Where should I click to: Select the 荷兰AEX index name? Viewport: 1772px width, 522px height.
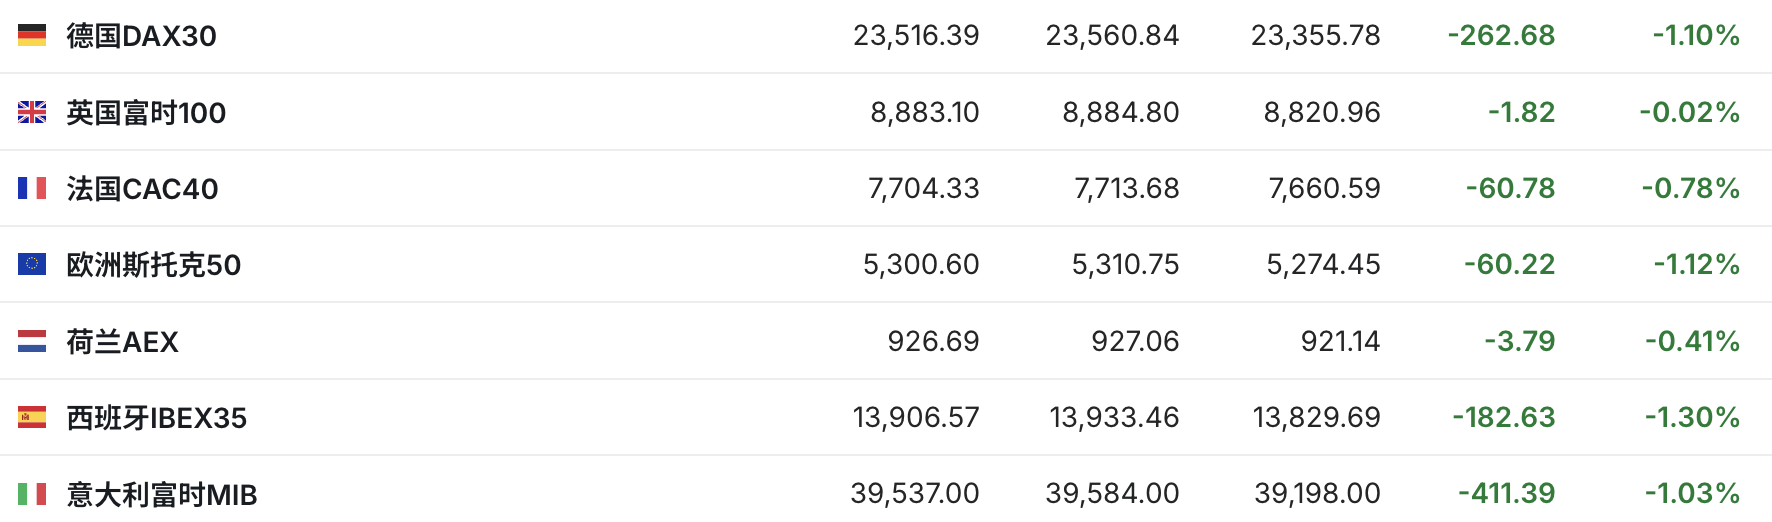tap(122, 342)
